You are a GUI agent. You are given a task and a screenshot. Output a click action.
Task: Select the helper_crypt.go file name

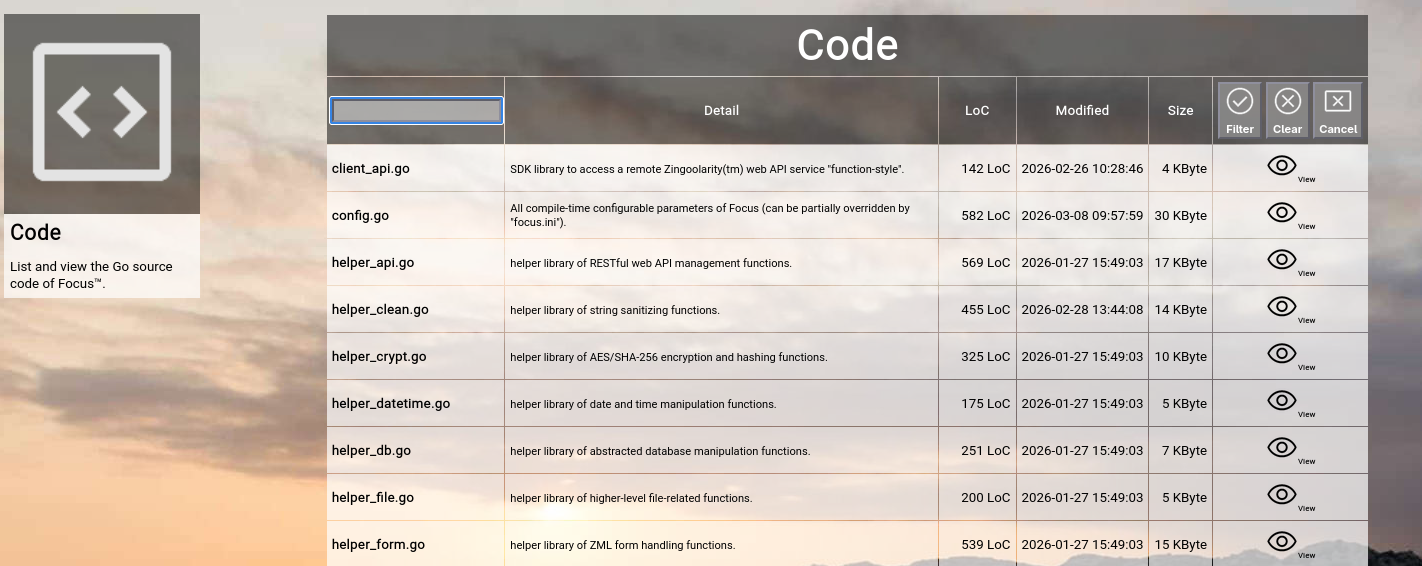[x=379, y=357]
